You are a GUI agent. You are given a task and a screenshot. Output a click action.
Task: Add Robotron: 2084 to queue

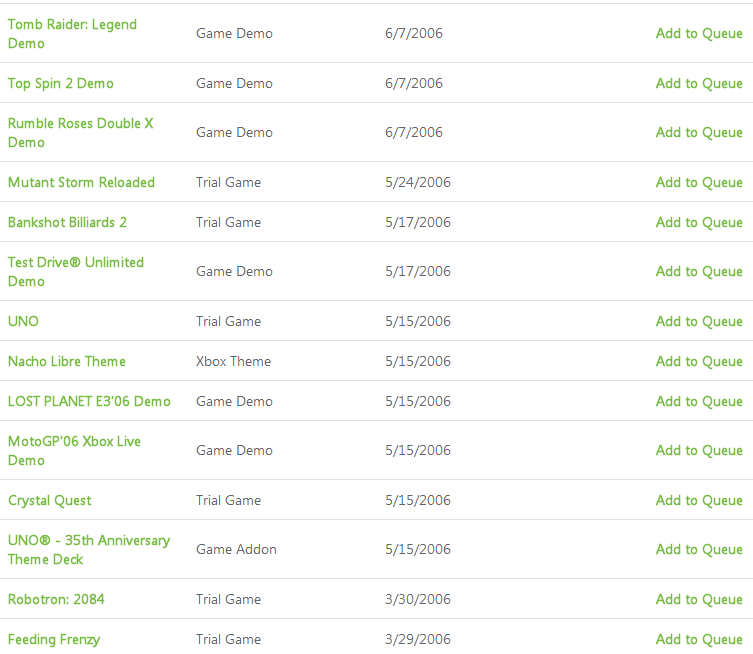click(699, 599)
